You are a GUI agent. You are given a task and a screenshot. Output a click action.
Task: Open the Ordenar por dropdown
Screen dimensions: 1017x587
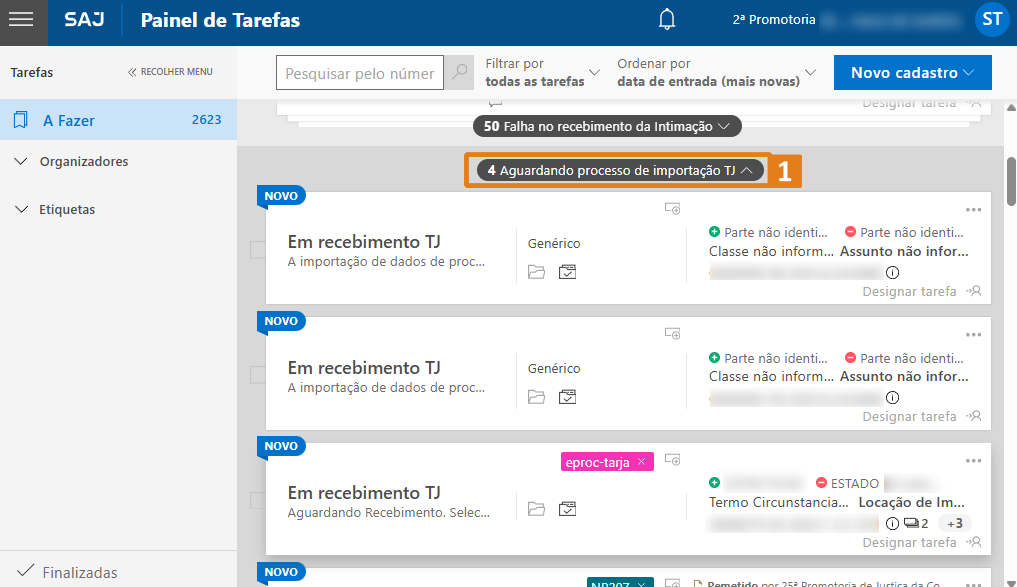[x=716, y=73]
